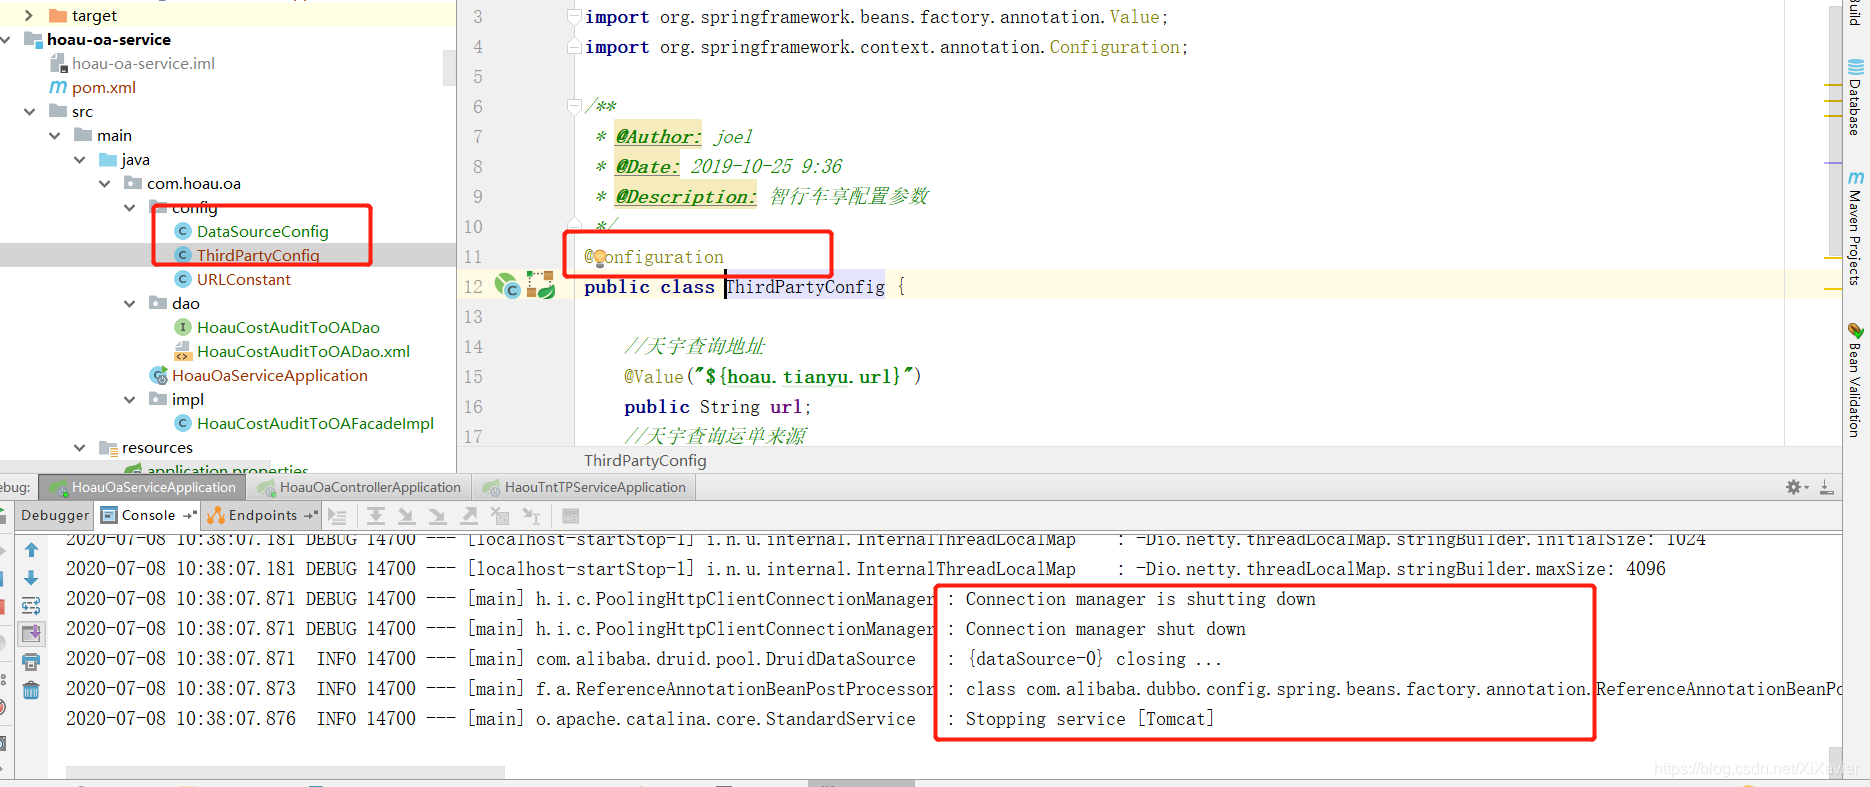Toggle soft-wrap icon in console sidebar
The width and height of the screenshot is (1870, 787).
(31, 606)
